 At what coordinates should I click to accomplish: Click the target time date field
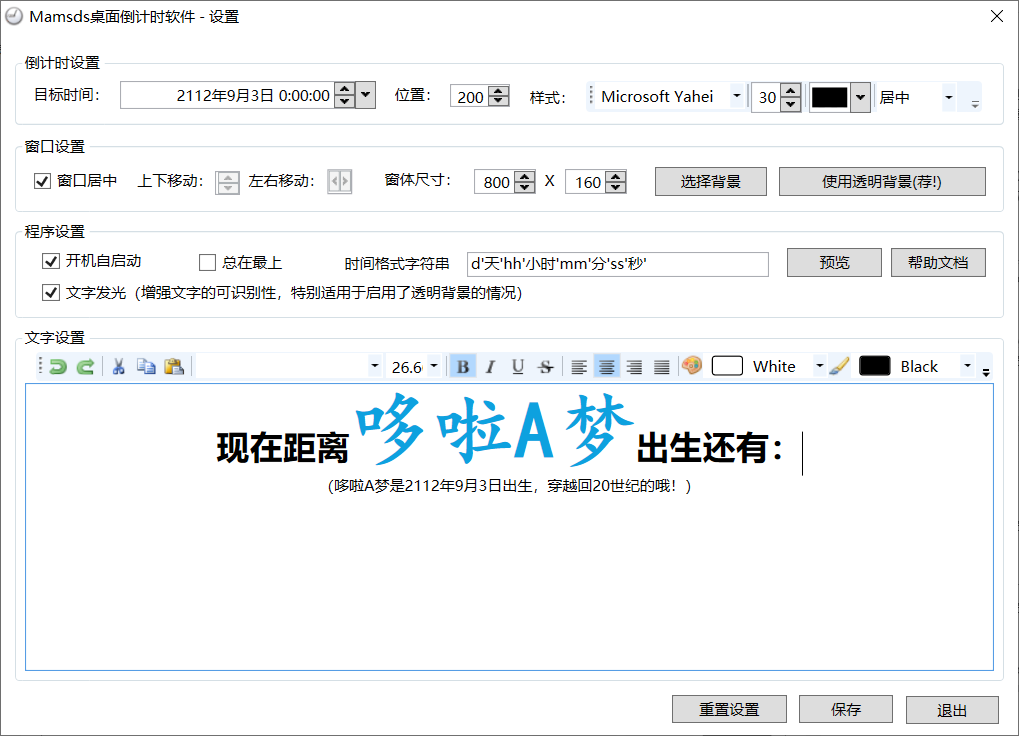pyautogui.click(x=227, y=95)
